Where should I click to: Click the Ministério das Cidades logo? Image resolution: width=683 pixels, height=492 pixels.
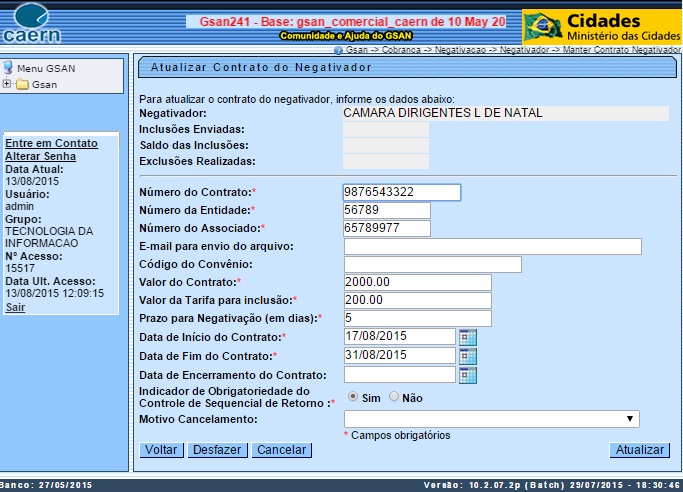602,27
